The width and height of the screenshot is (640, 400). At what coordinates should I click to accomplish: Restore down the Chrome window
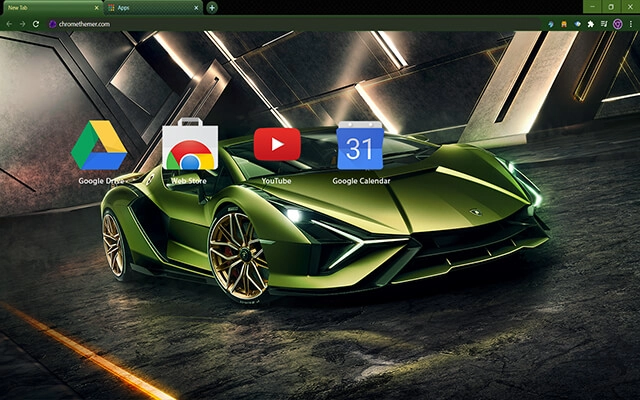(611, 7)
